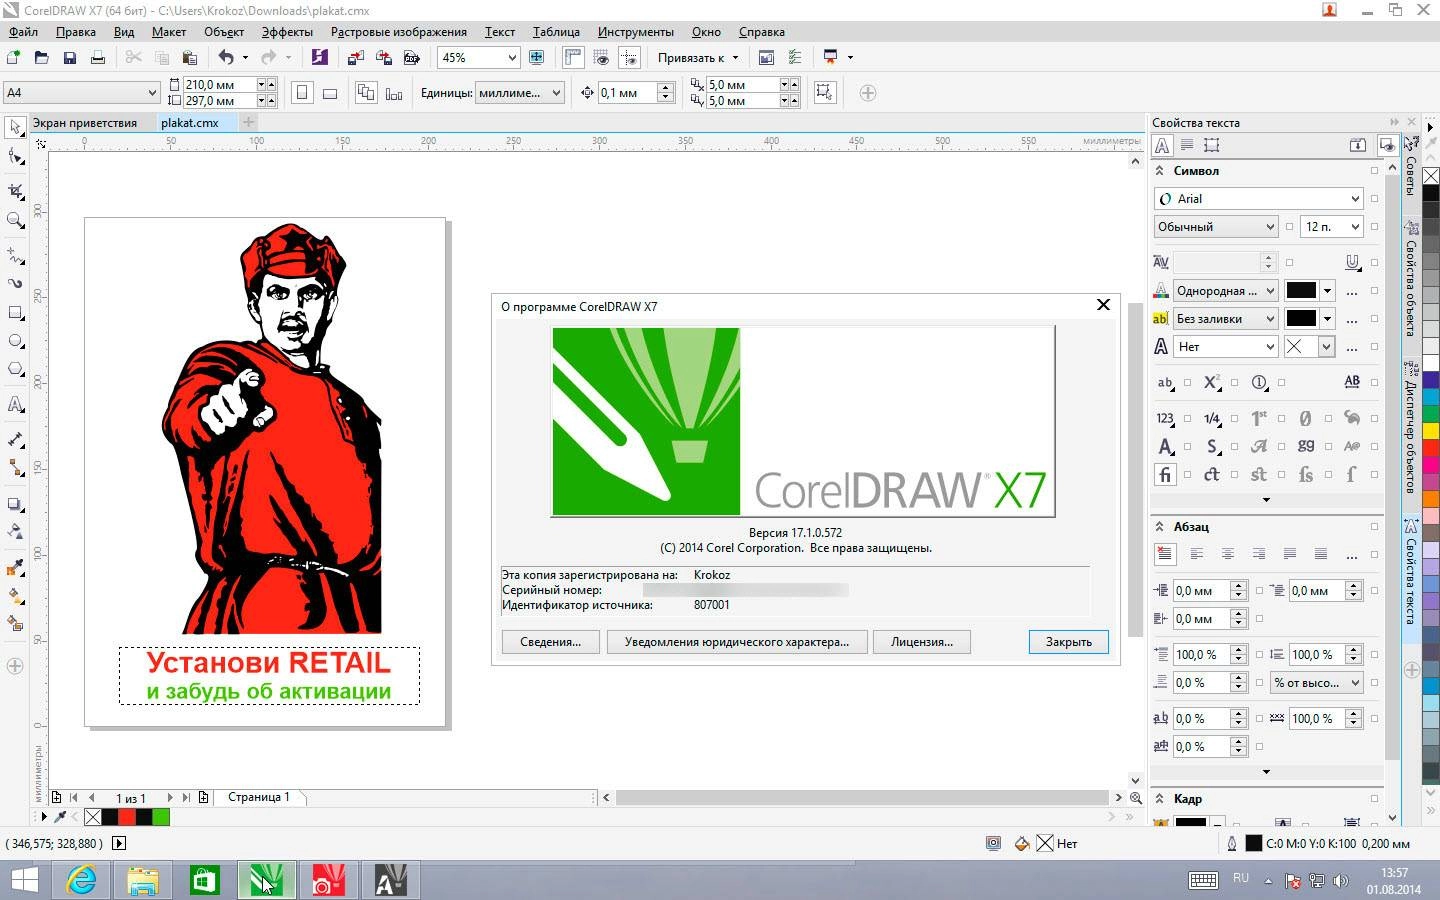Image resolution: width=1440 pixels, height=900 pixels.
Task: Toggle show rulers button
Action: [573, 58]
